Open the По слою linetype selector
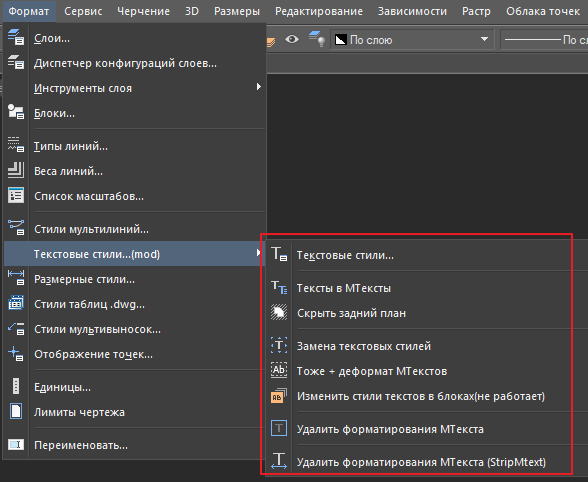588x482 pixels. point(544,39)
